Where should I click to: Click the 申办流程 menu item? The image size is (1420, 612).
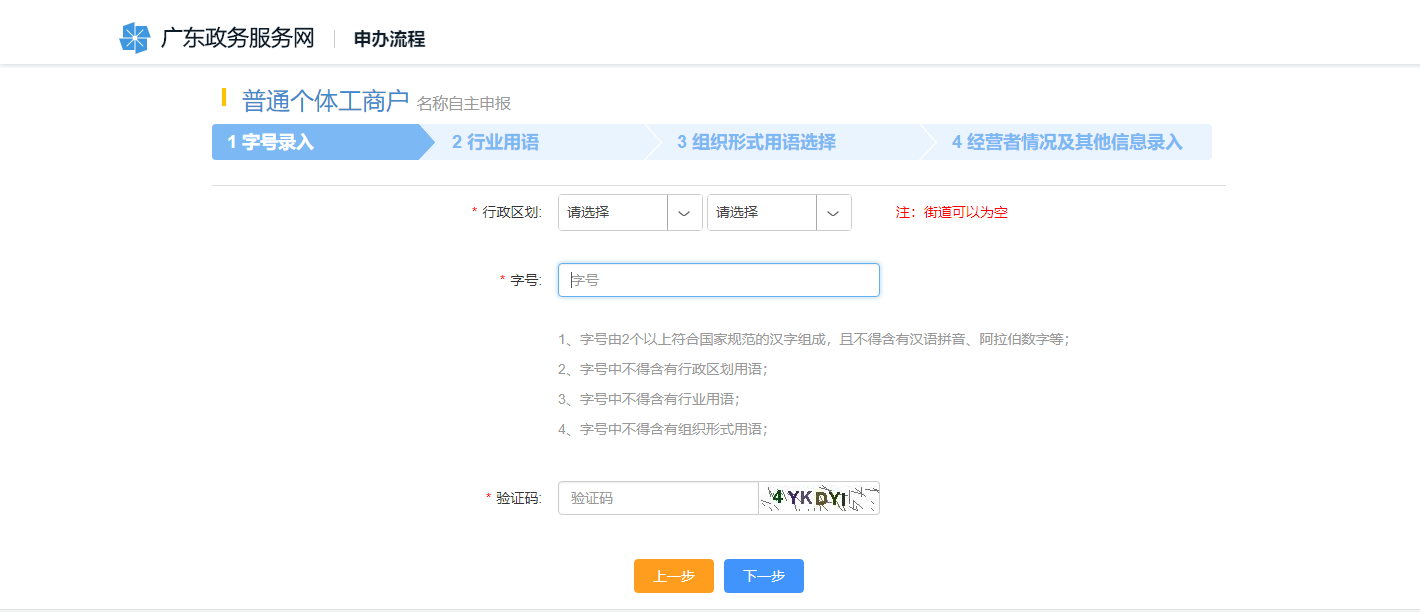[388, 38]
